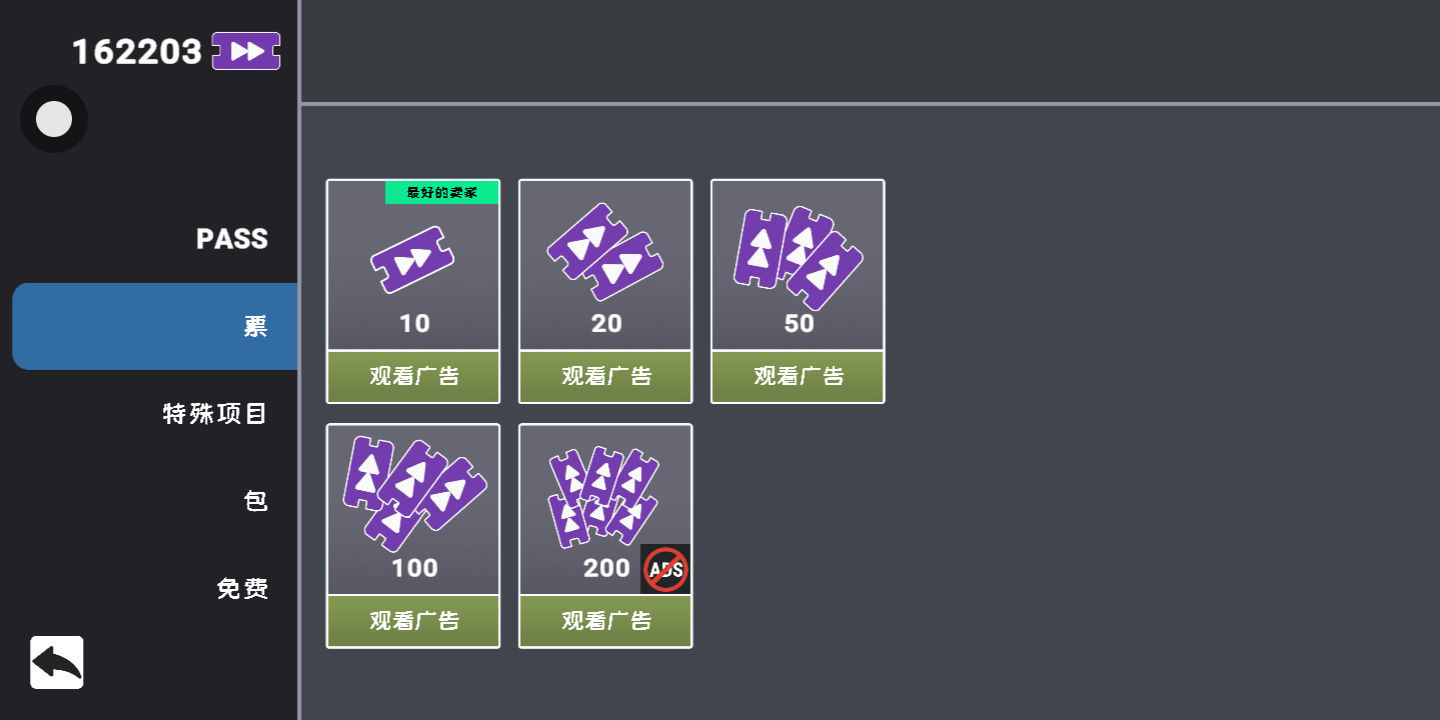Tap the purple ticket icon beside 162203
1440x720 pixels.
[x=246, y=51]
